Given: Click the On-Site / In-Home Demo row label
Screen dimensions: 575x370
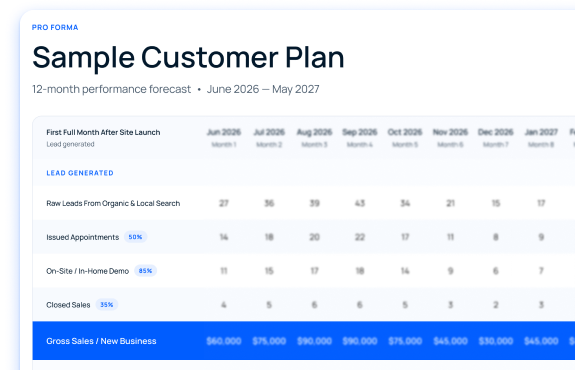Looking at the screenshot, I should click(87, 271).
